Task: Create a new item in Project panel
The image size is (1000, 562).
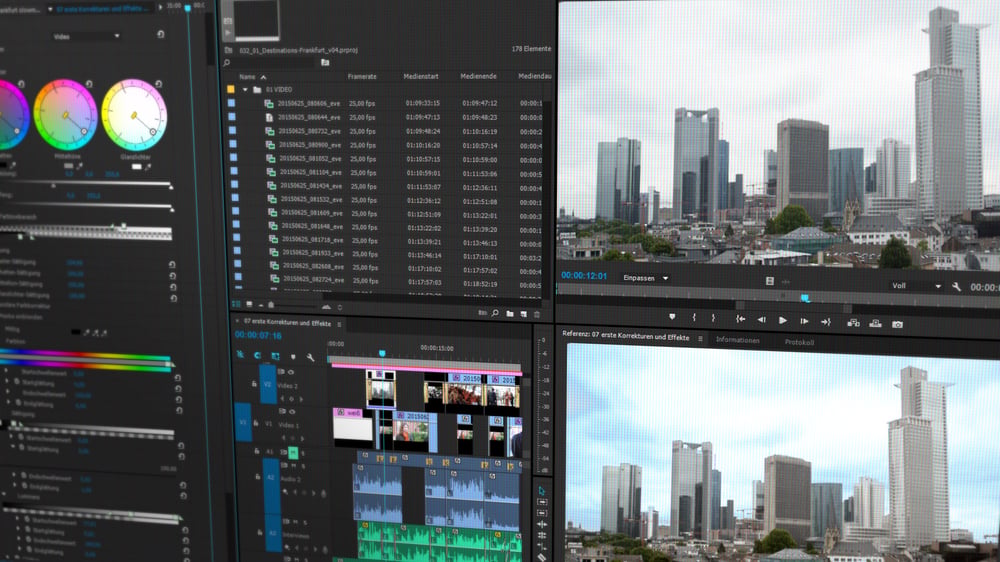Action: point(524,314)
